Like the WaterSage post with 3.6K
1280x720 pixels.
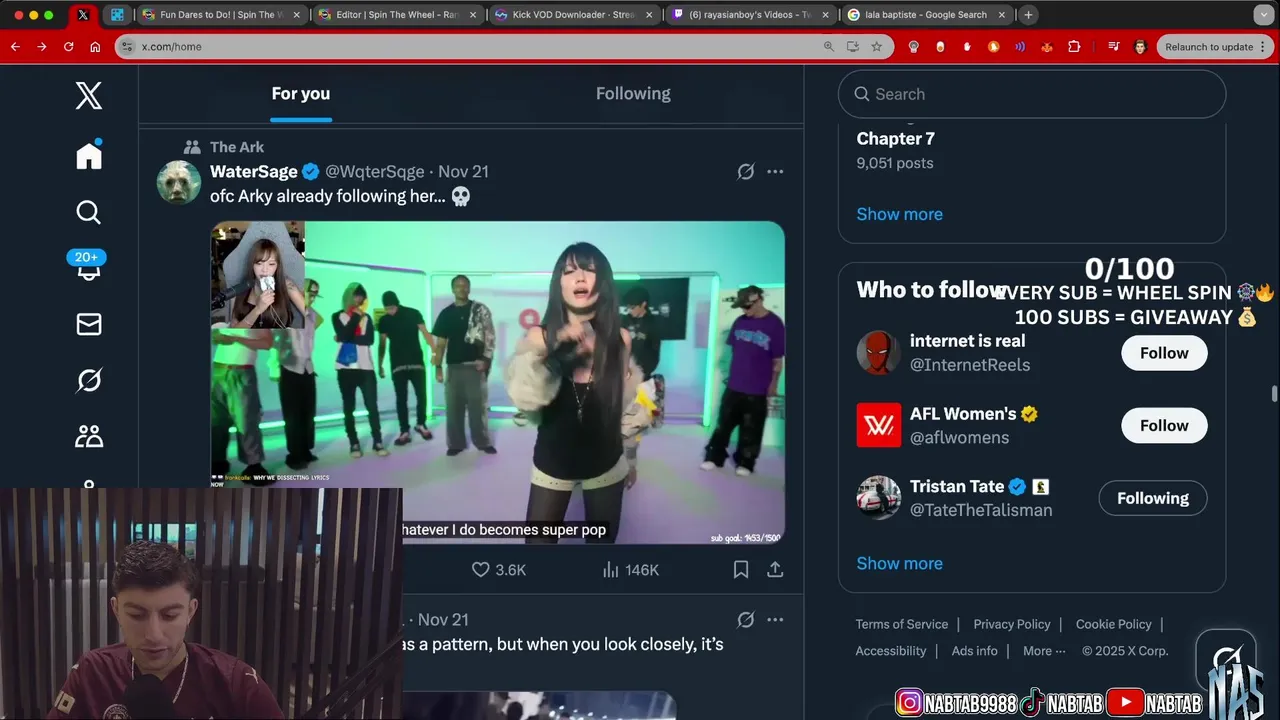[498, 569]
